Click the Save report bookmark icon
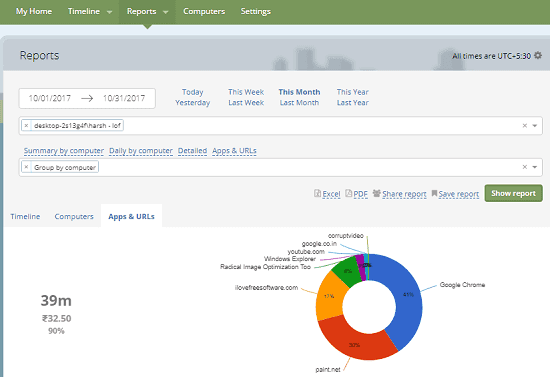The width and height of the screenshot is (550, 377). pos(434,193)
